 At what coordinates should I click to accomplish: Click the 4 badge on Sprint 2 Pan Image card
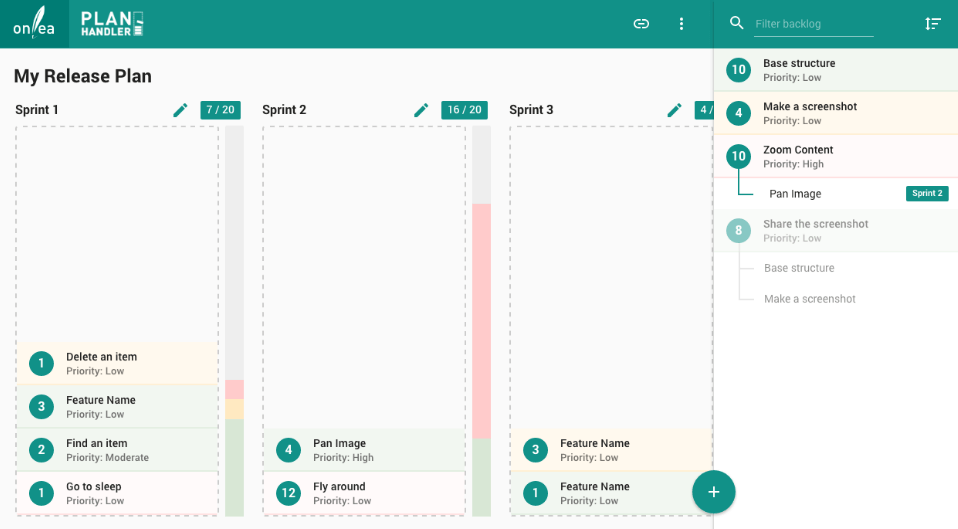[x=288, y=450]
